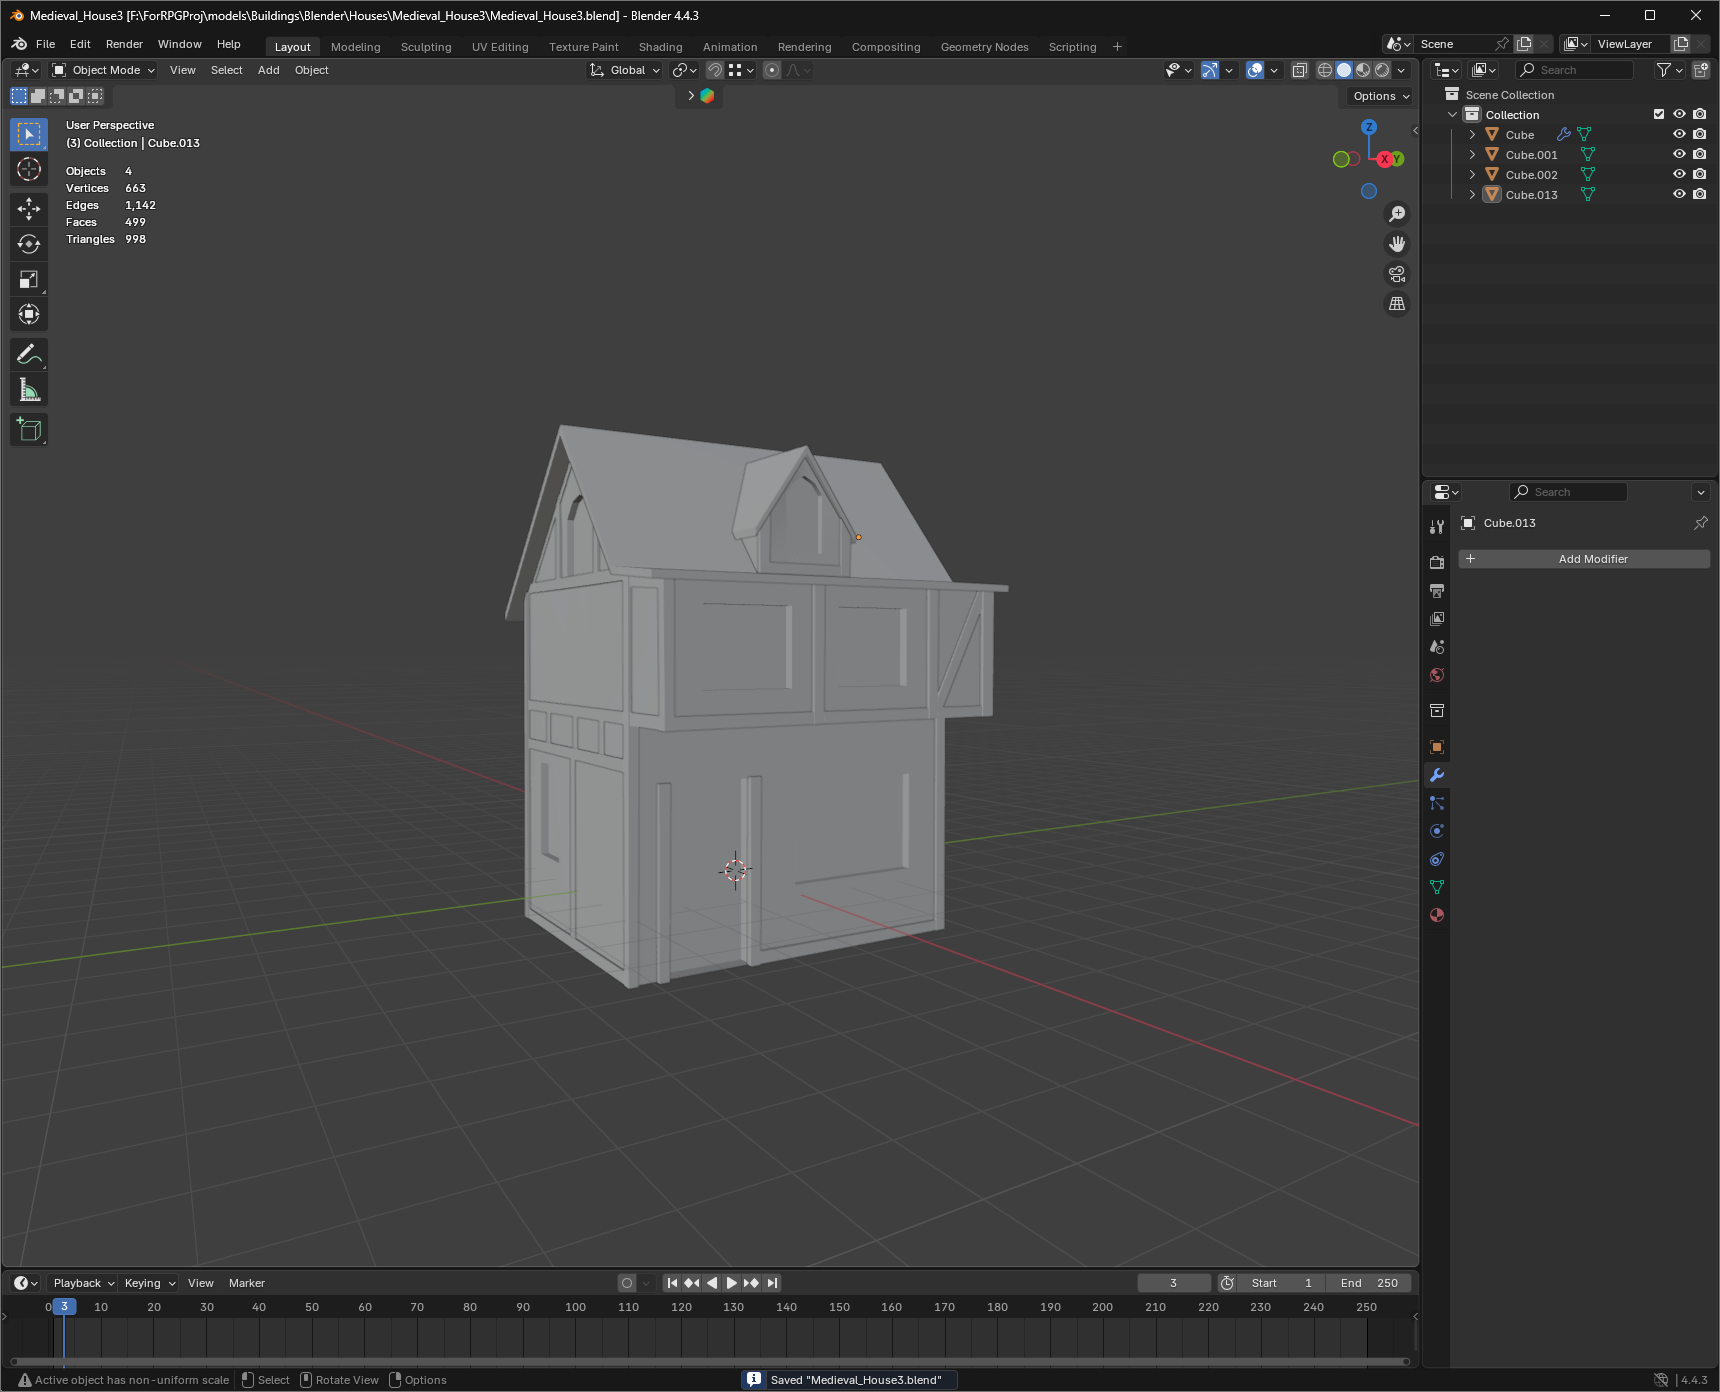The width and height of the screenshot is (1720, 1392).
Task: Select the Rotate tool
Action: point(29,244)
